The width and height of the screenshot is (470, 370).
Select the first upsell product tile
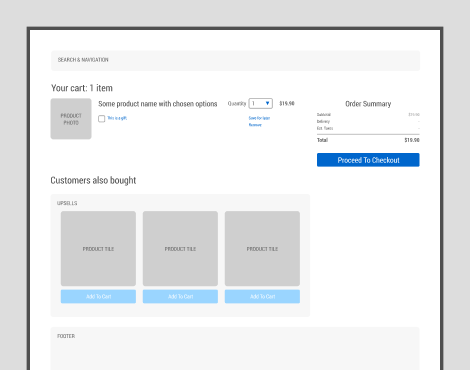tap(98, 248)
